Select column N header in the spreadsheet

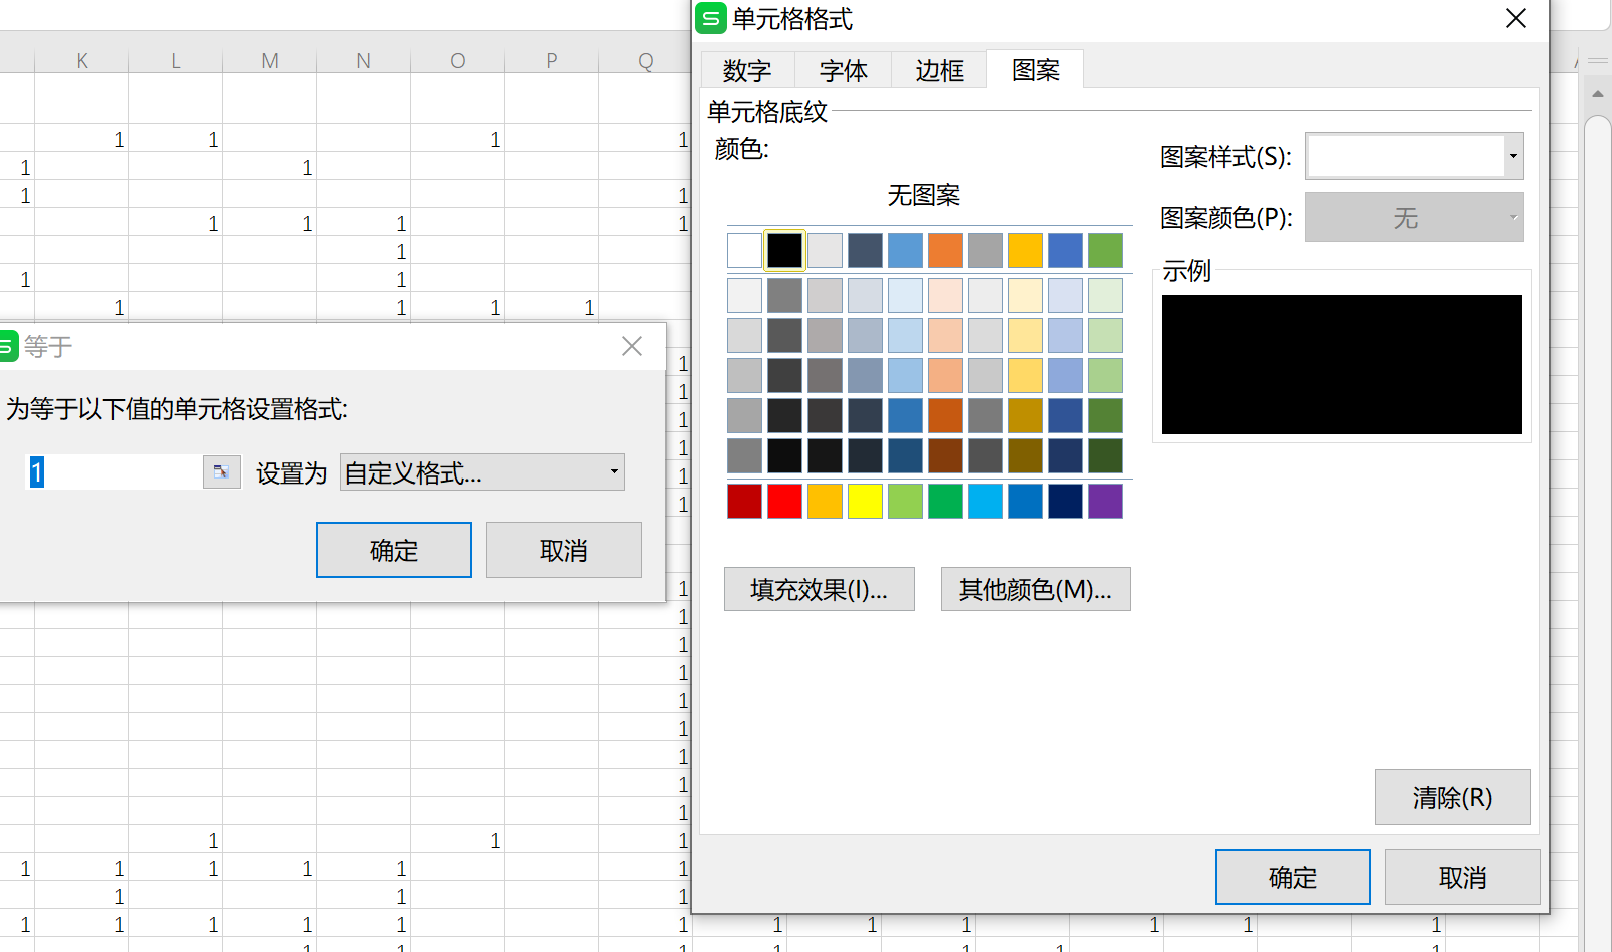pos(364,61)
